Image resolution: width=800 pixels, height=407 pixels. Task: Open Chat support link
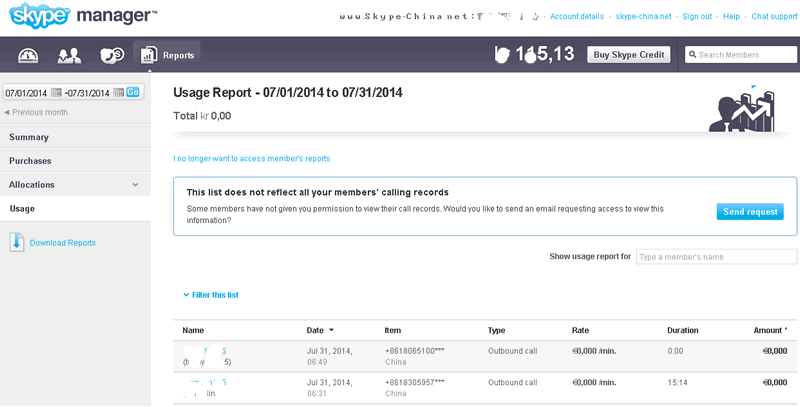(774, 16)
